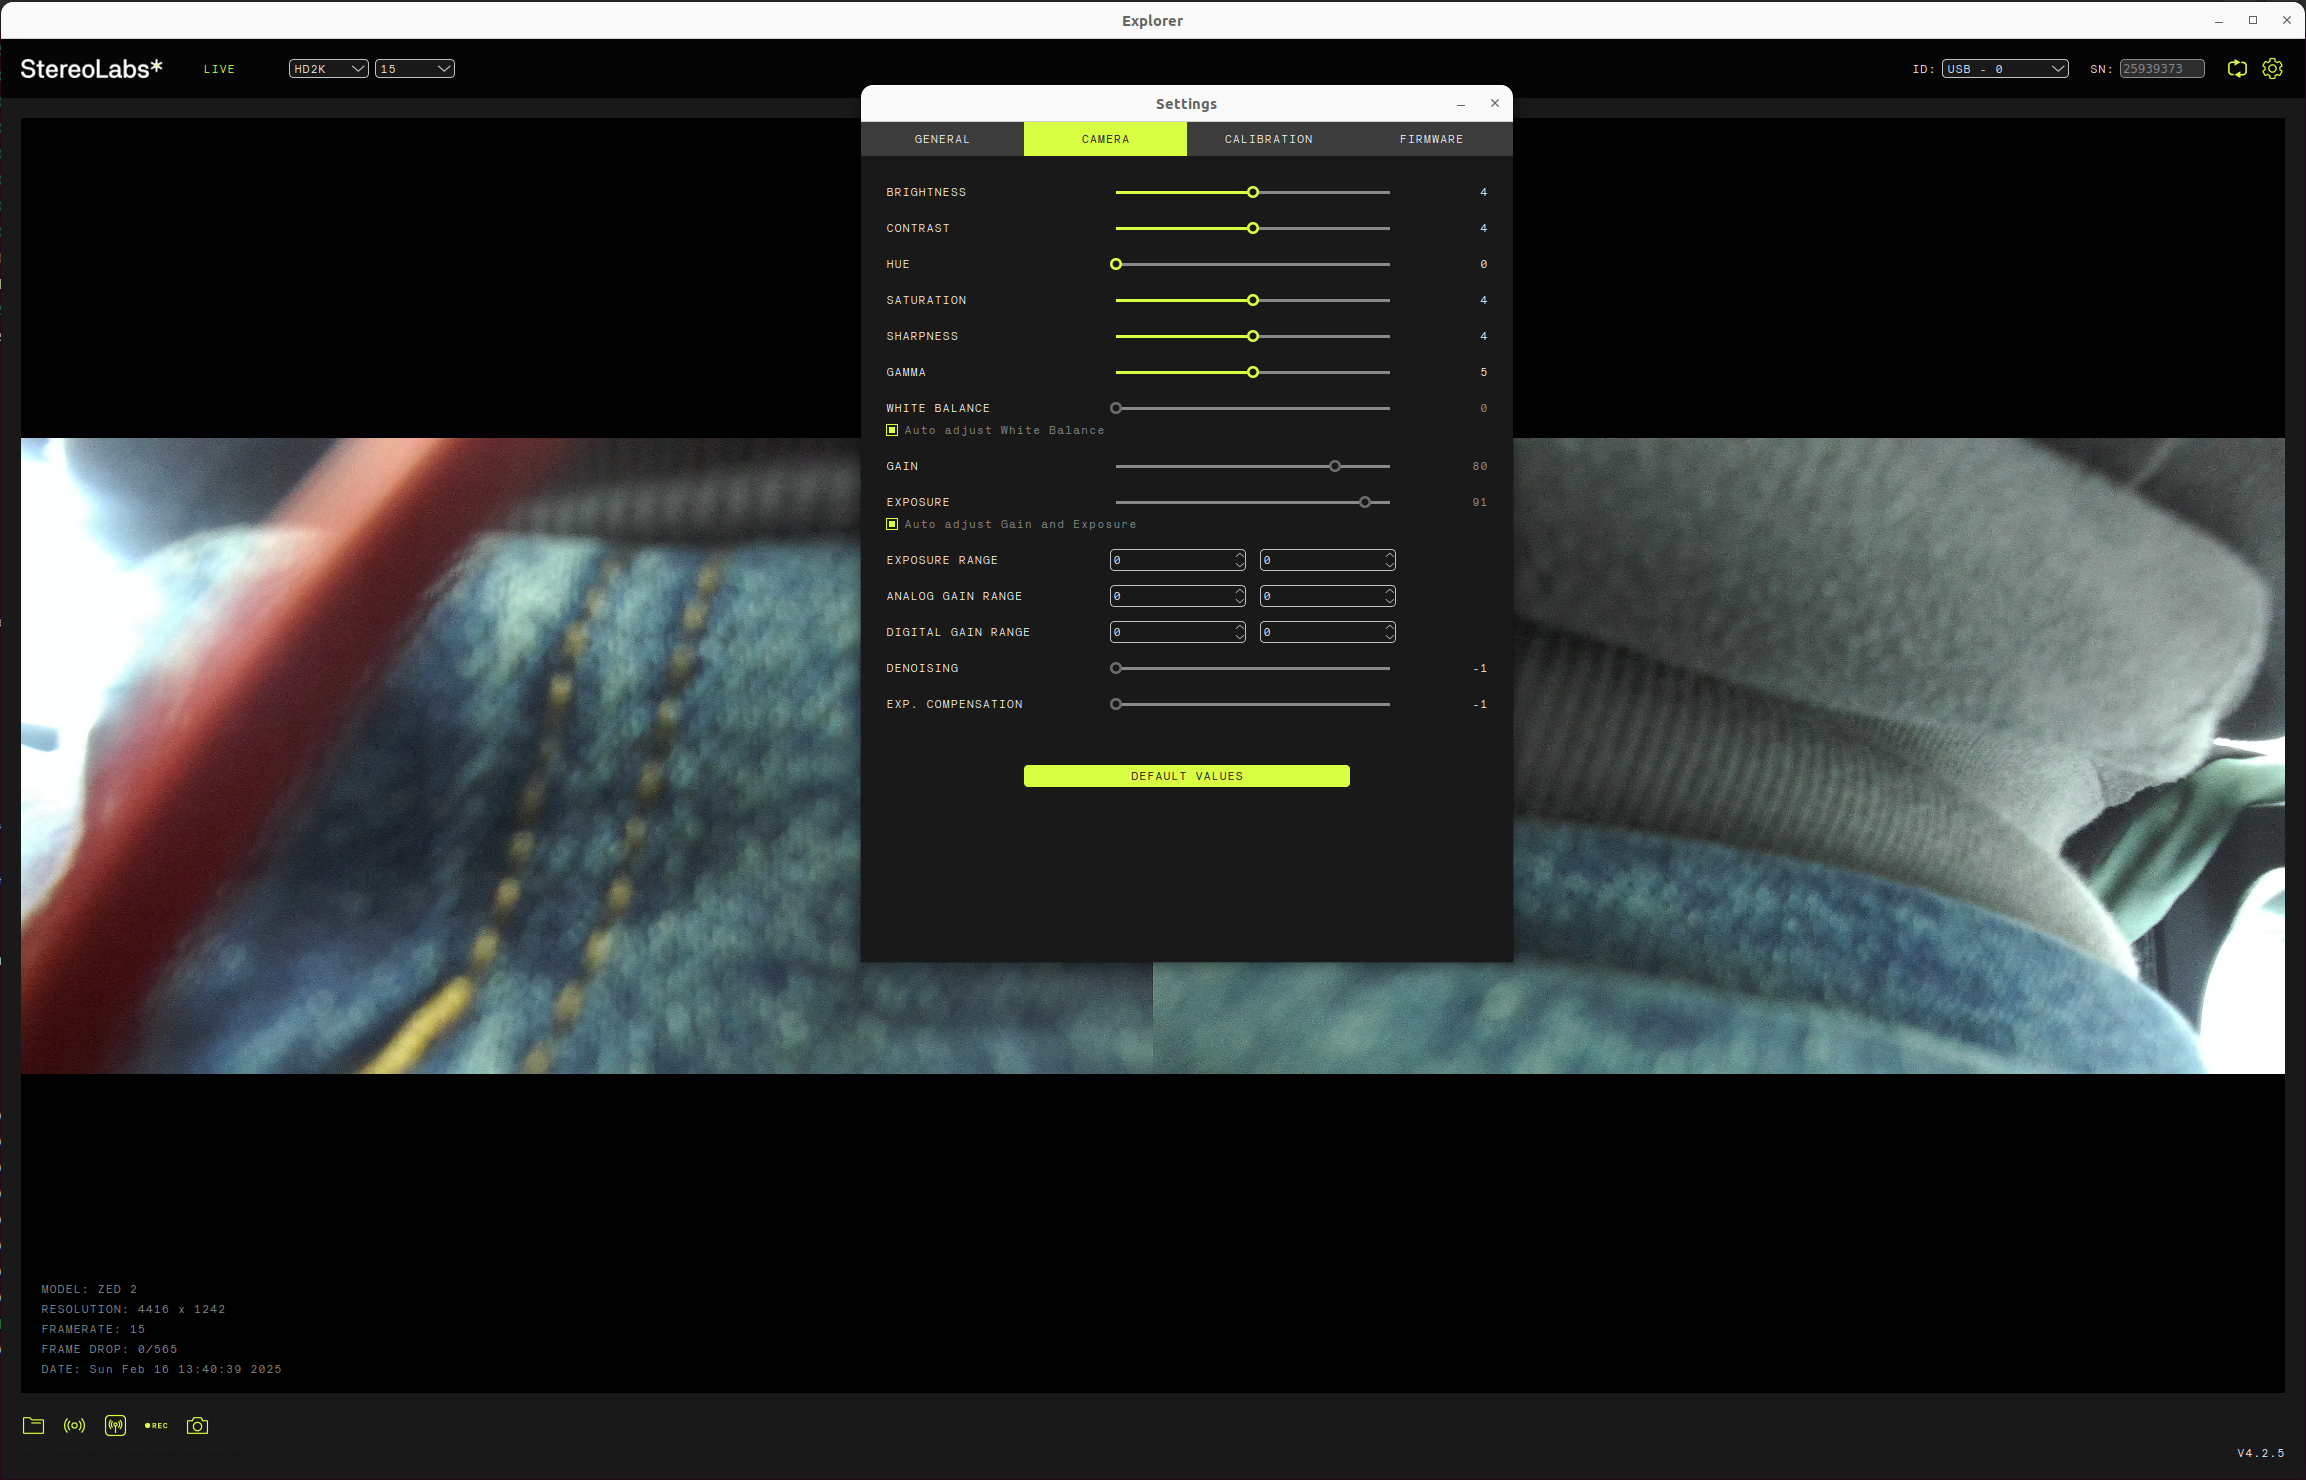The width and height of the screenshot is (2306, 1480).
Task: Click the Default Values button
Action: pos(1186,776)
